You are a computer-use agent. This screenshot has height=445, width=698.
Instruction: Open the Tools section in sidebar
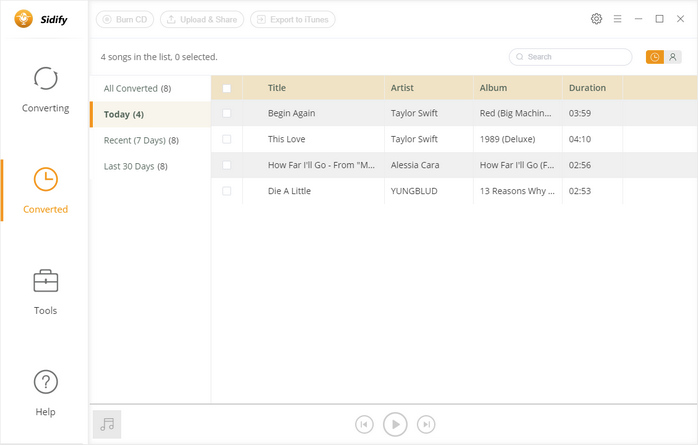click(45, 292)
